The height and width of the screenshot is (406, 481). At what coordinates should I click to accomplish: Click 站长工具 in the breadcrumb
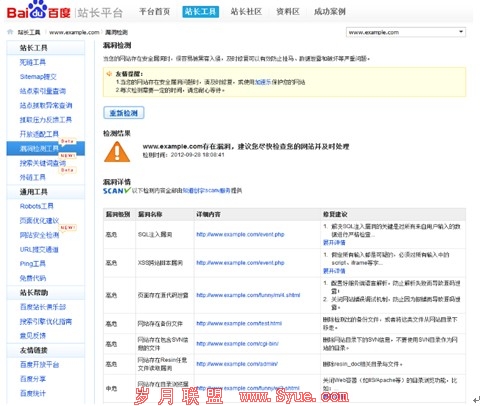(x=29, y=32)
